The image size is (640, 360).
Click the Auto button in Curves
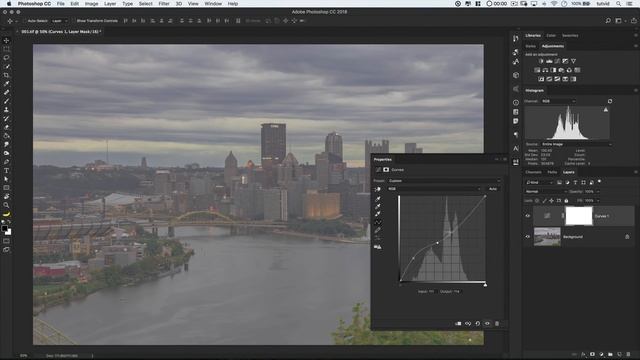point(493,189)
